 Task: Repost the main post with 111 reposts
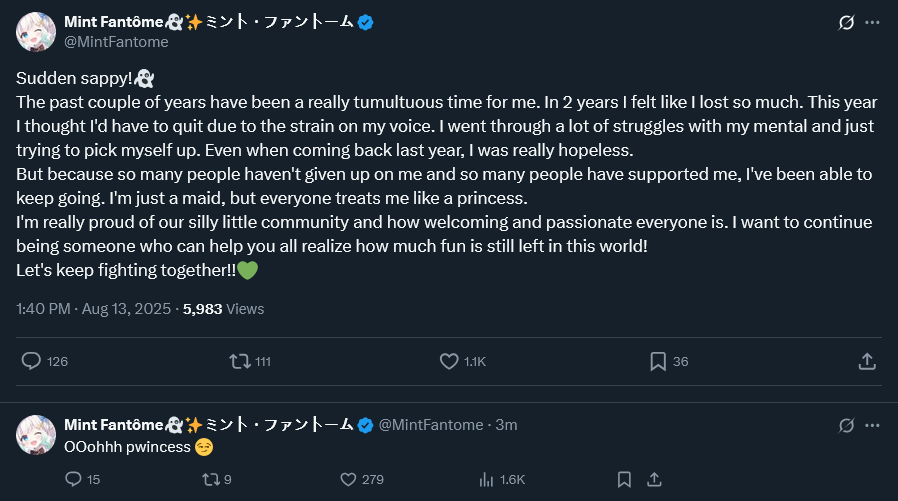click(x=241, y=361)
